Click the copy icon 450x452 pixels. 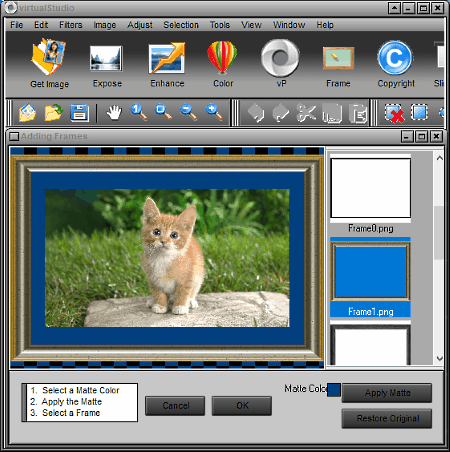pos(332,113)
